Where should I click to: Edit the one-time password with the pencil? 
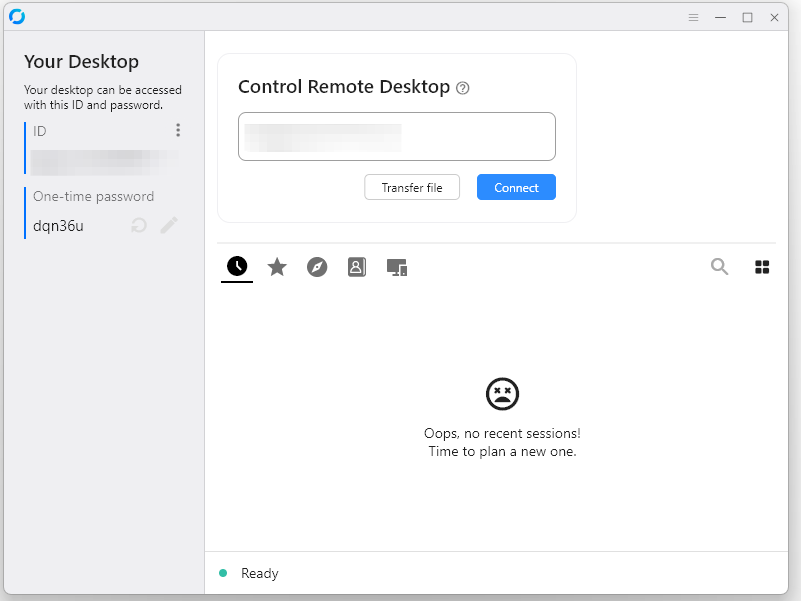coord(168,225)
